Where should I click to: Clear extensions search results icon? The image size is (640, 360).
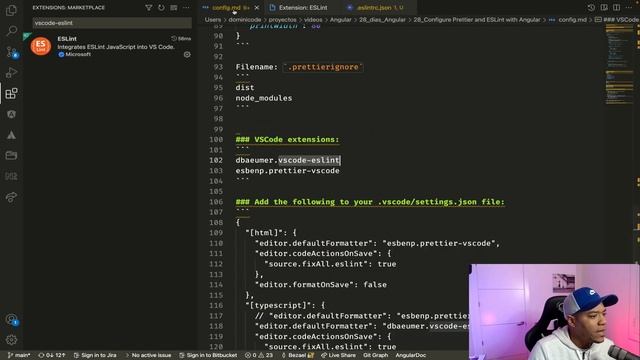(173, 8)
